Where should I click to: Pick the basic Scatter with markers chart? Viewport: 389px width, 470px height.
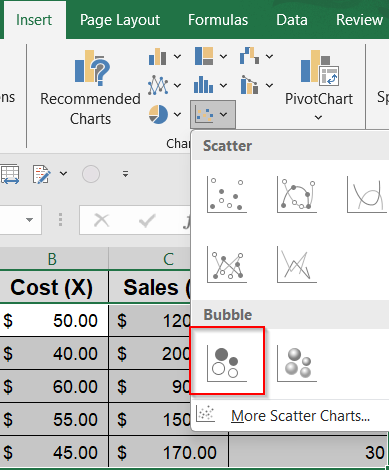pyautogui.click(x=227, y=194)
